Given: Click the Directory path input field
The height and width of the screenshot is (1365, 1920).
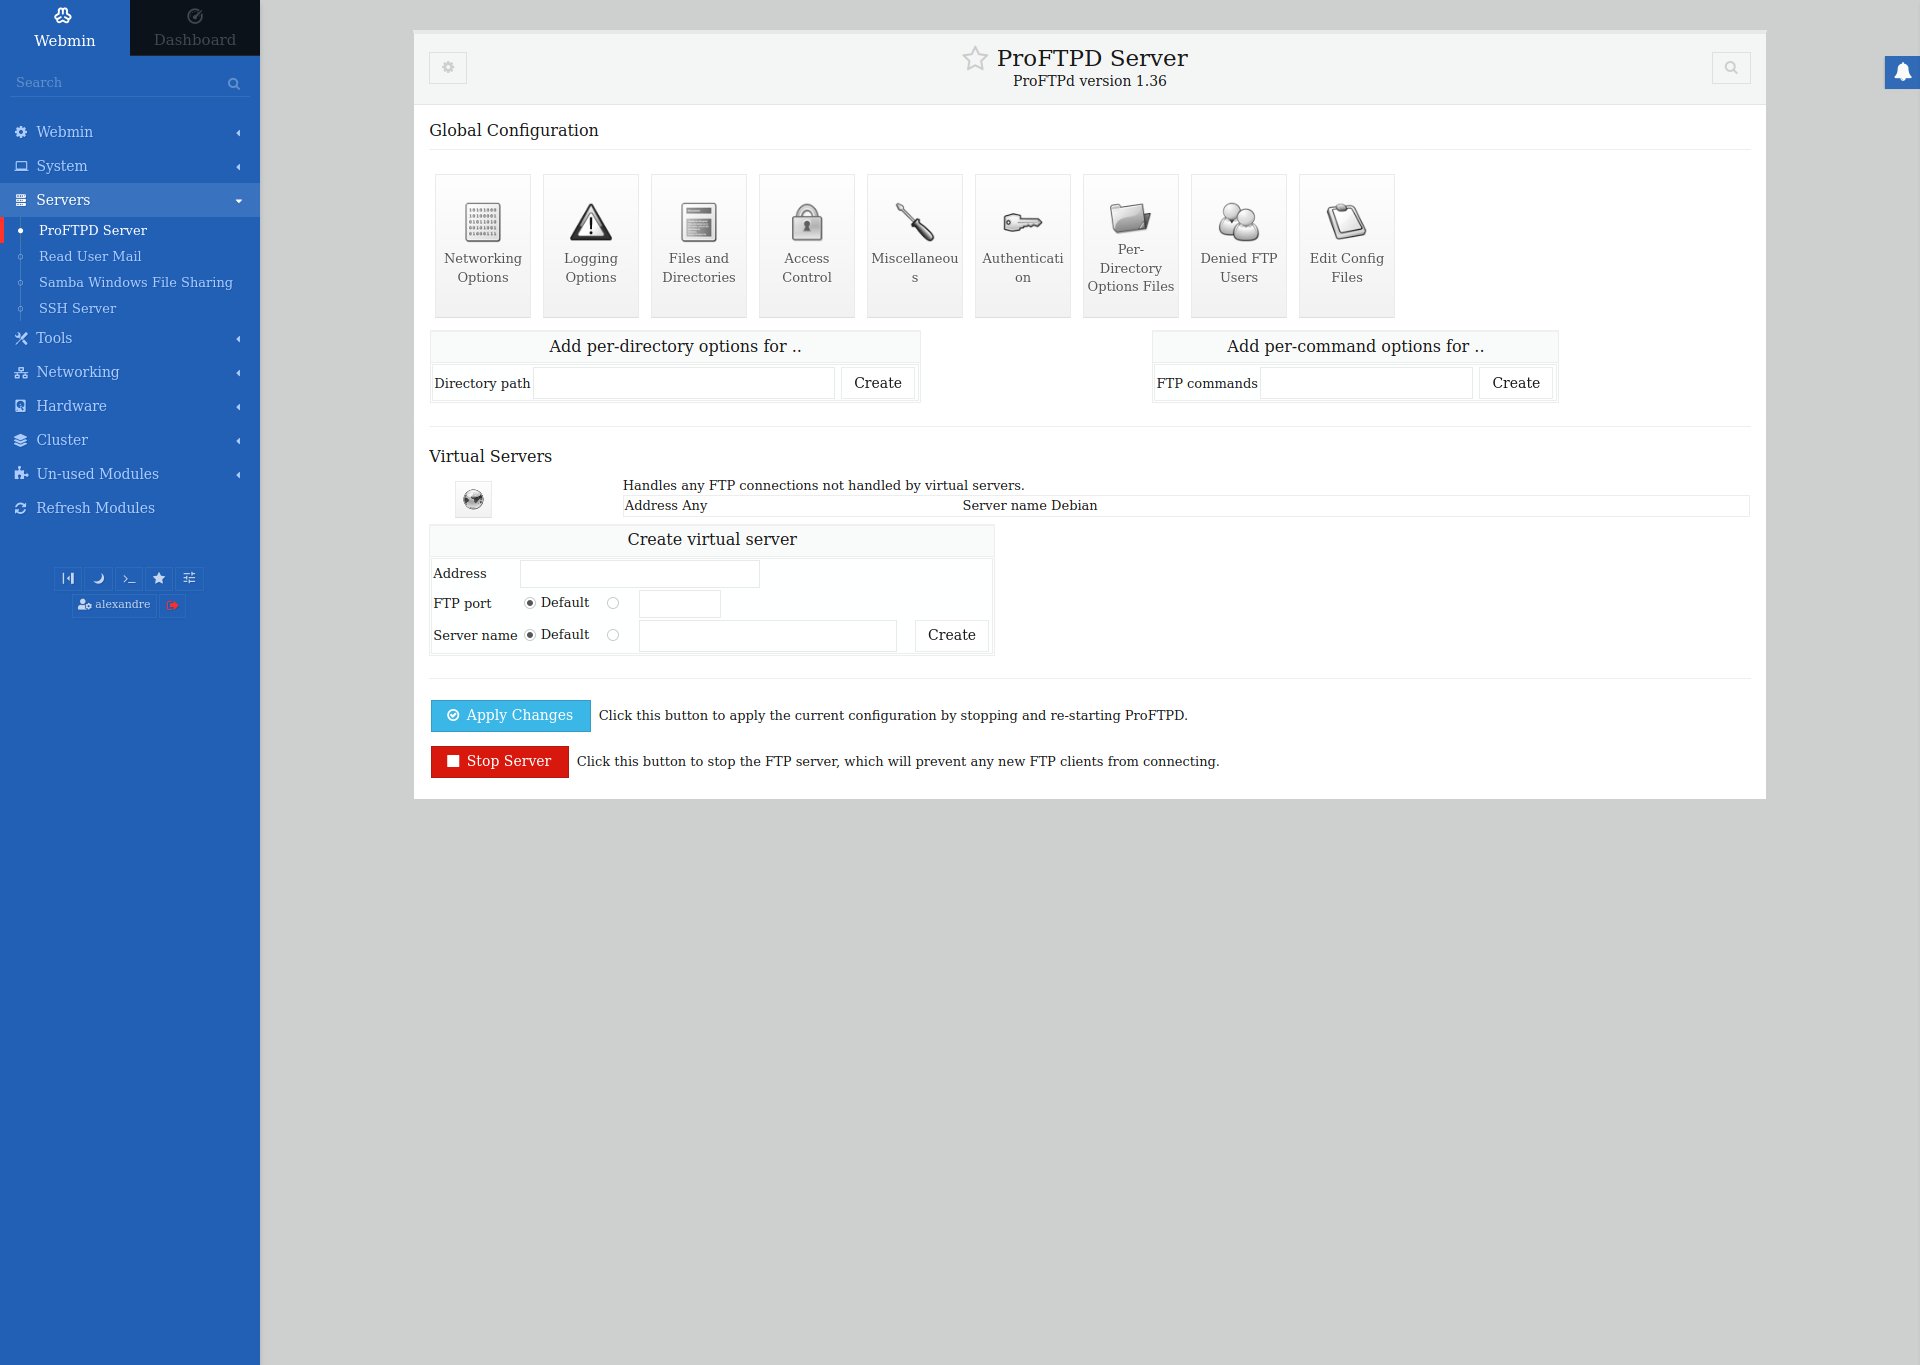Looking at the screenshot, I should pos(684,384).
